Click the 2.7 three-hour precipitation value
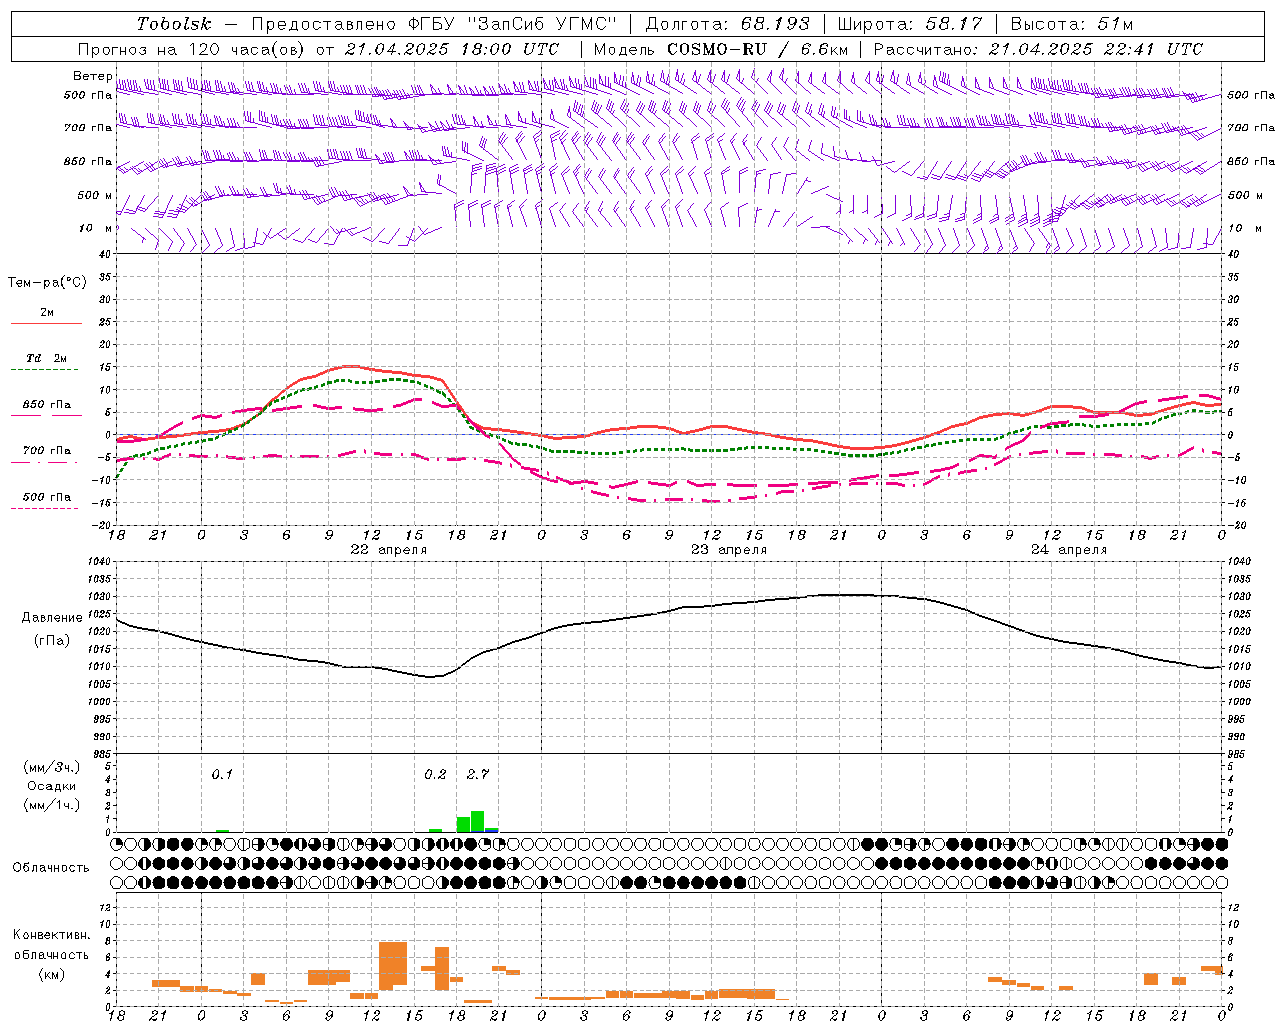Viewport: 1280px width, 1024px height. tap(478, 774)
